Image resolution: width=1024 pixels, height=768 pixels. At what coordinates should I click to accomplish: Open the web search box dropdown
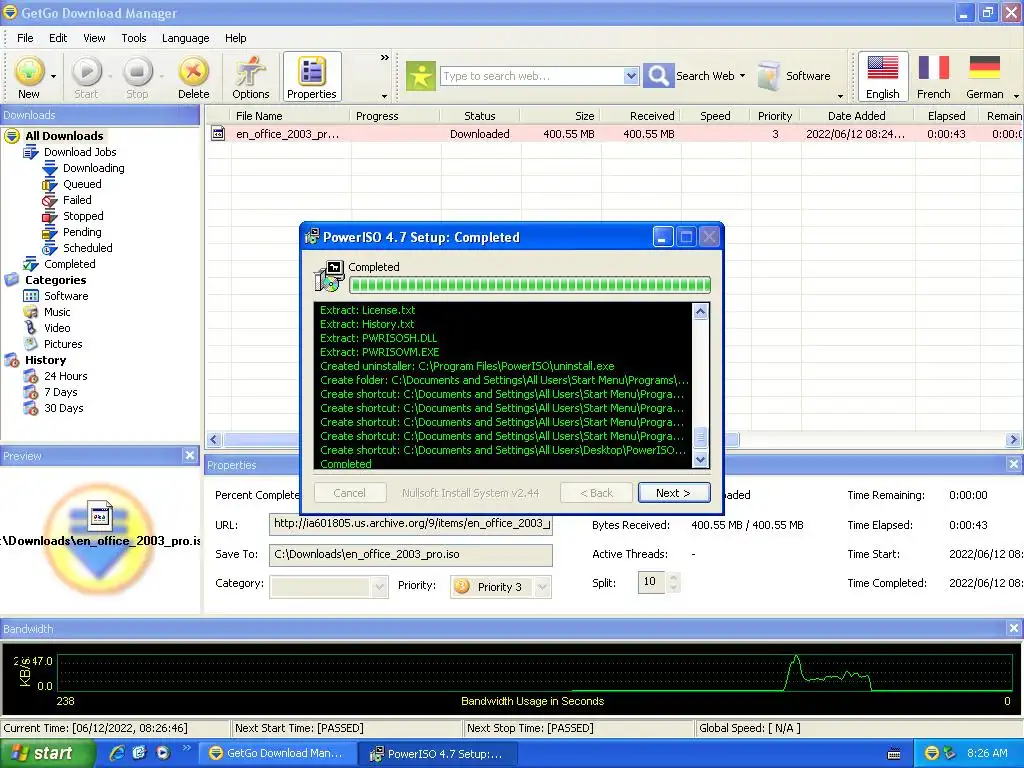[630, 76]
